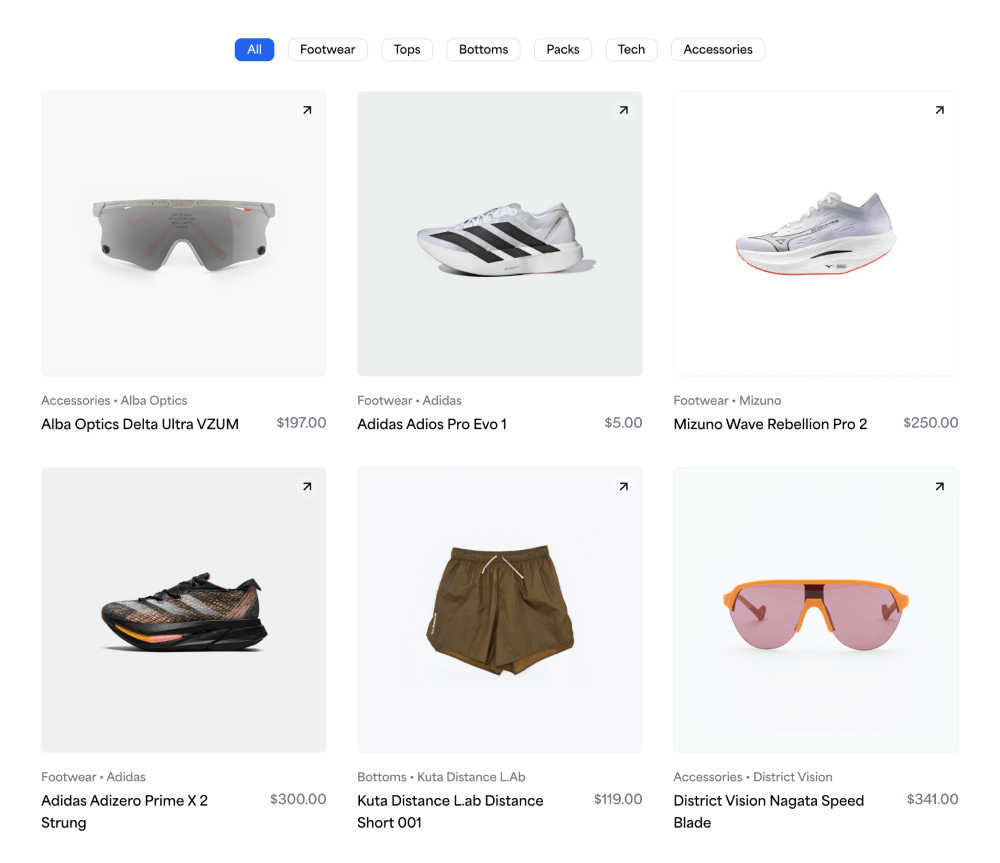
Task: Filter products by Bottoms
Action: point(483,50)
